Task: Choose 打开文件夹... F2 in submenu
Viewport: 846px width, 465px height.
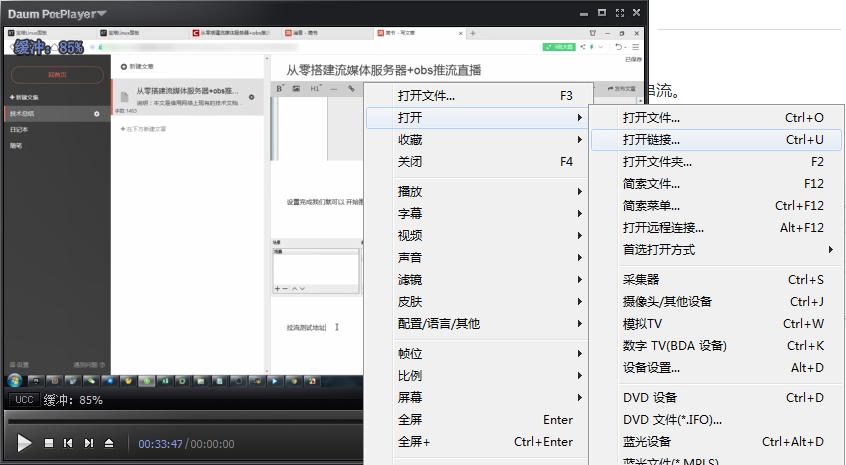Action: point(716,162)
